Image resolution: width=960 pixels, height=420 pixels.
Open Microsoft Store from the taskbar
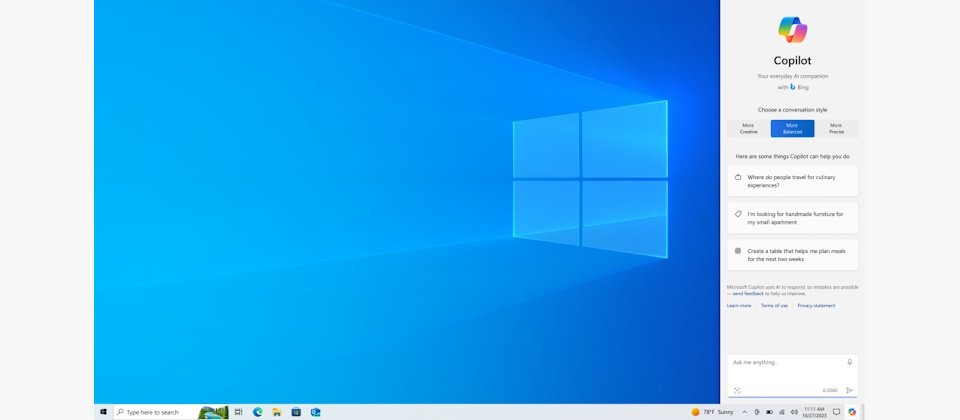[296, 412]
